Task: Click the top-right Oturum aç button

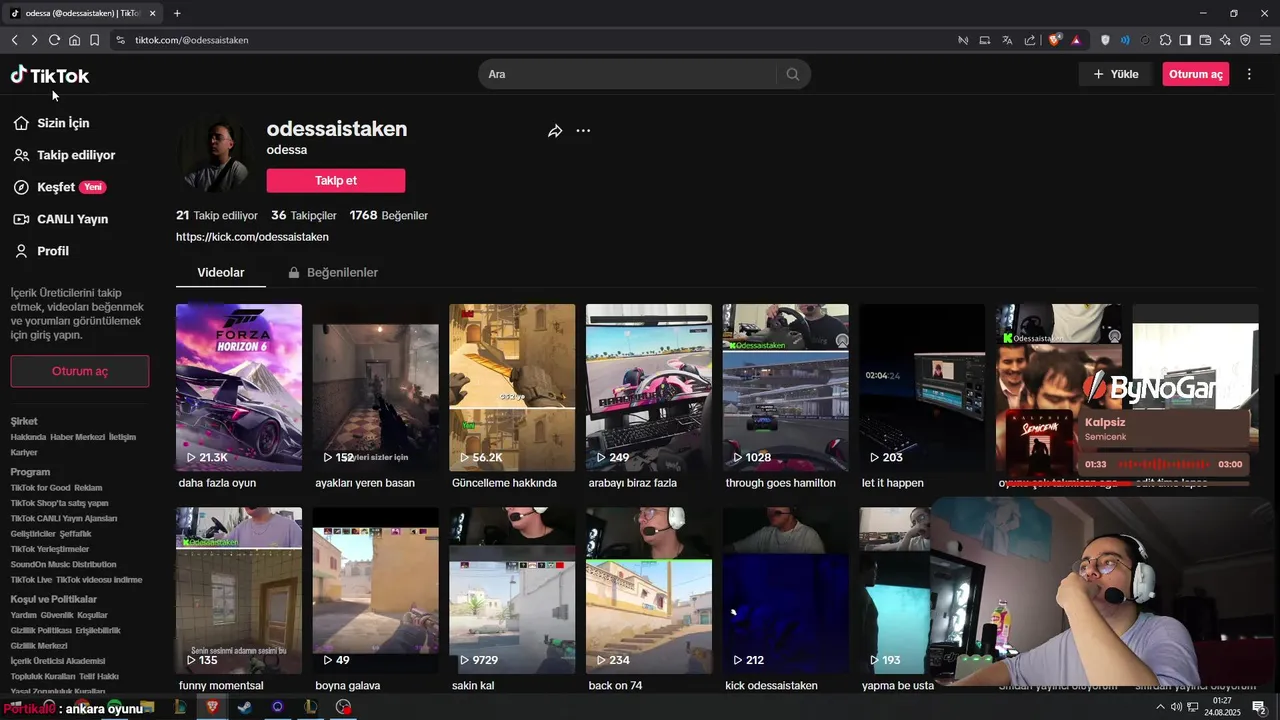Action: coord(1196,74)
